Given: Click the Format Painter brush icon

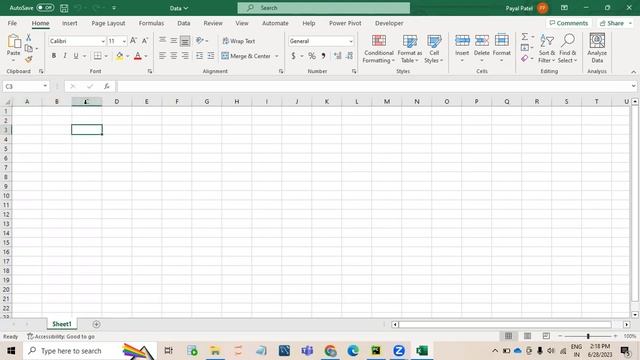Looking at the screenshot, I should [x=29, y=60].
